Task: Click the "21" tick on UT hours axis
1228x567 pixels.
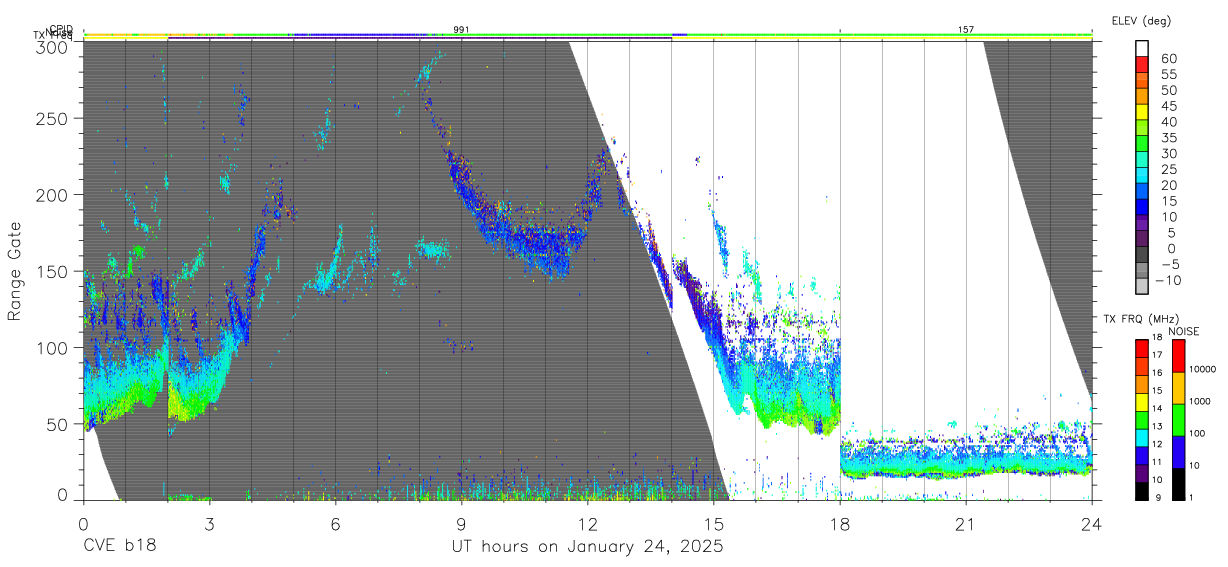Action: (x=965, y=524)
